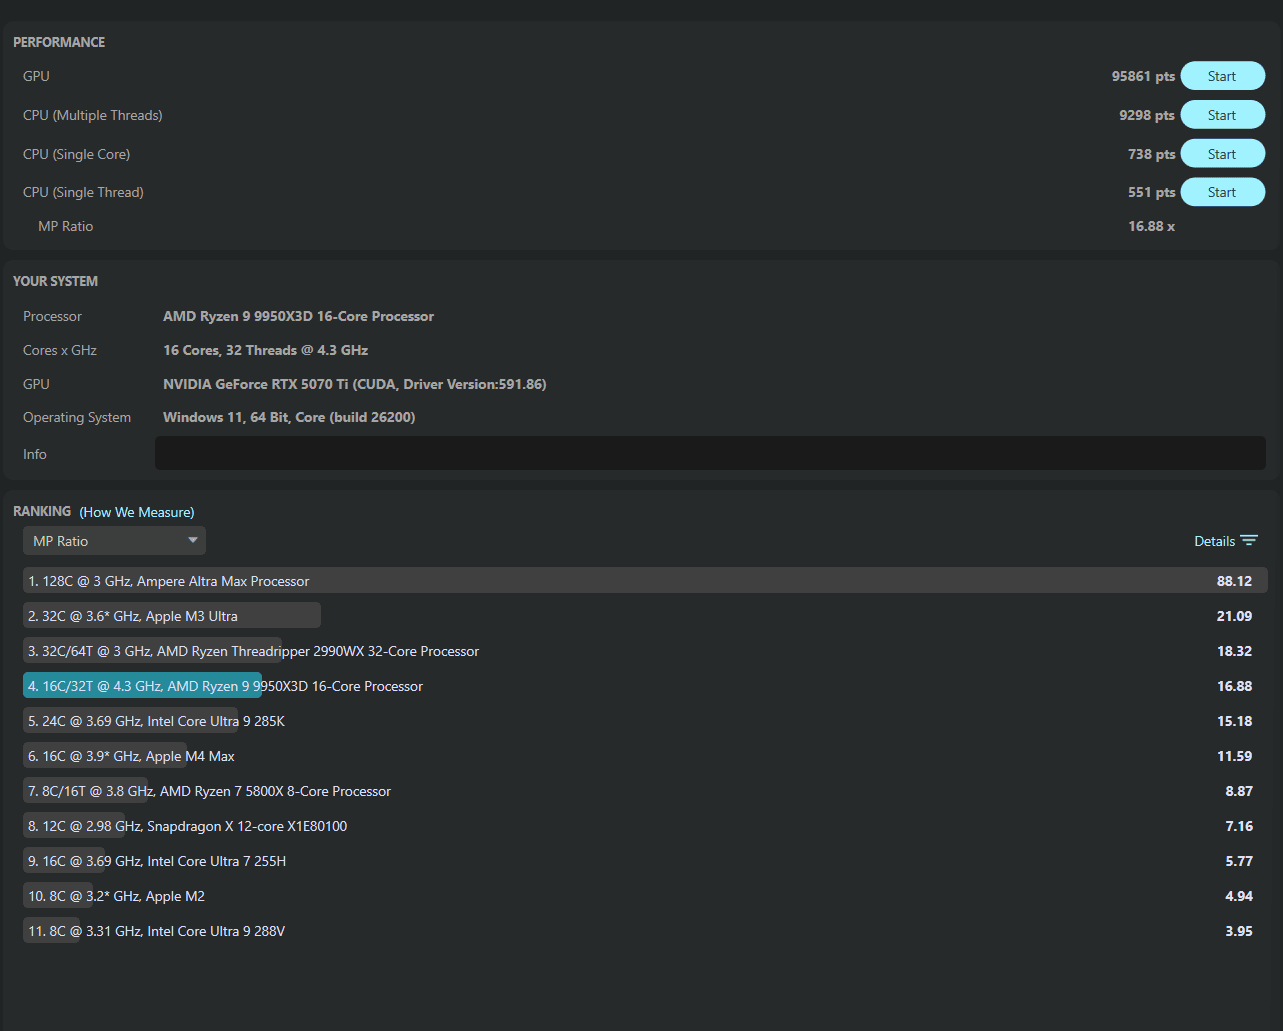
Task: Click the 3.95 ranking score
Action: point(1239,931)
